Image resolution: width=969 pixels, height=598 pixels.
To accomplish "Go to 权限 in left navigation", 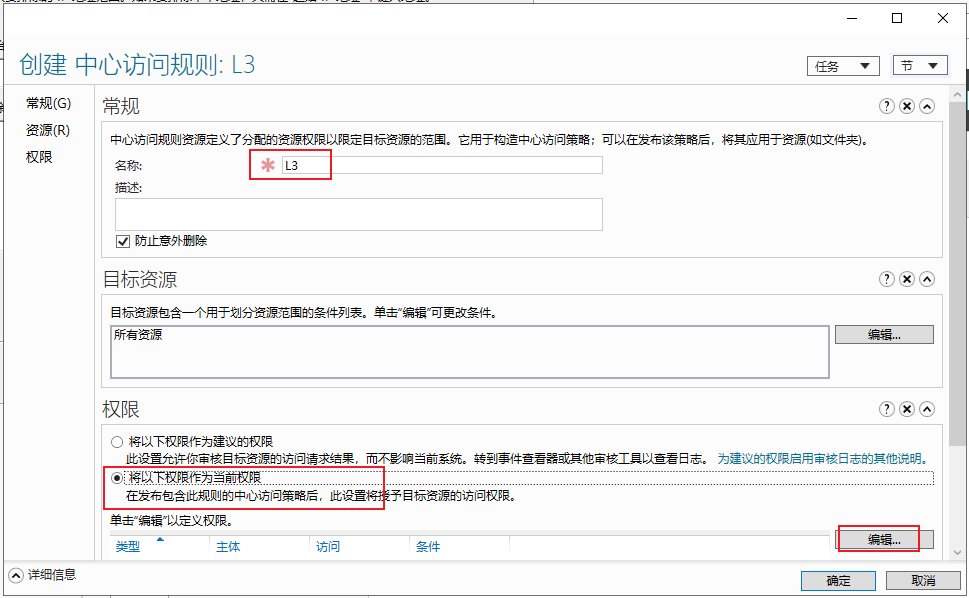I will [x=39, y=157].
